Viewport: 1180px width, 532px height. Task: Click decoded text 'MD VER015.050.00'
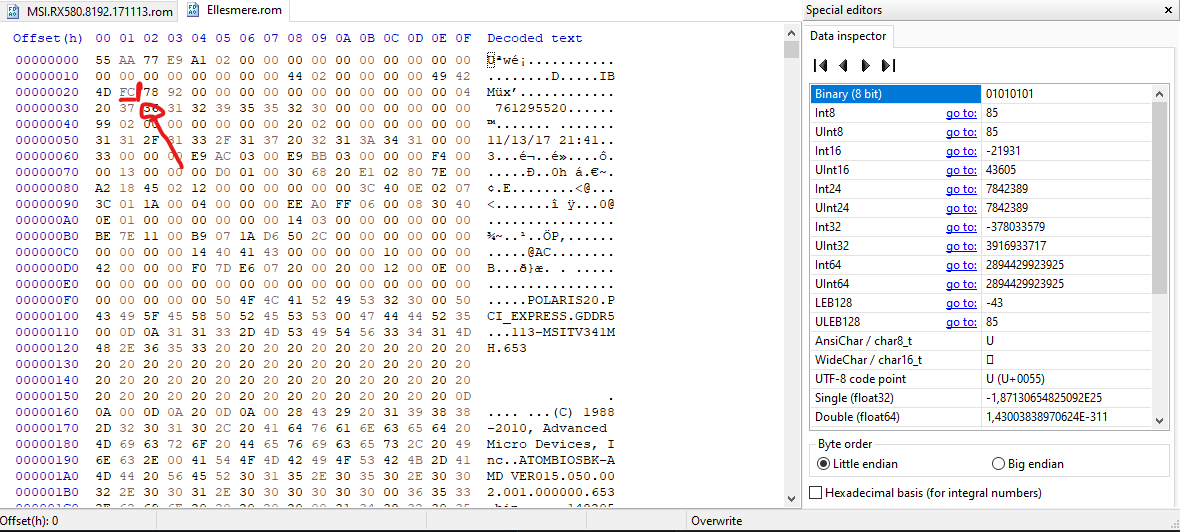click(x=551, y=476)
